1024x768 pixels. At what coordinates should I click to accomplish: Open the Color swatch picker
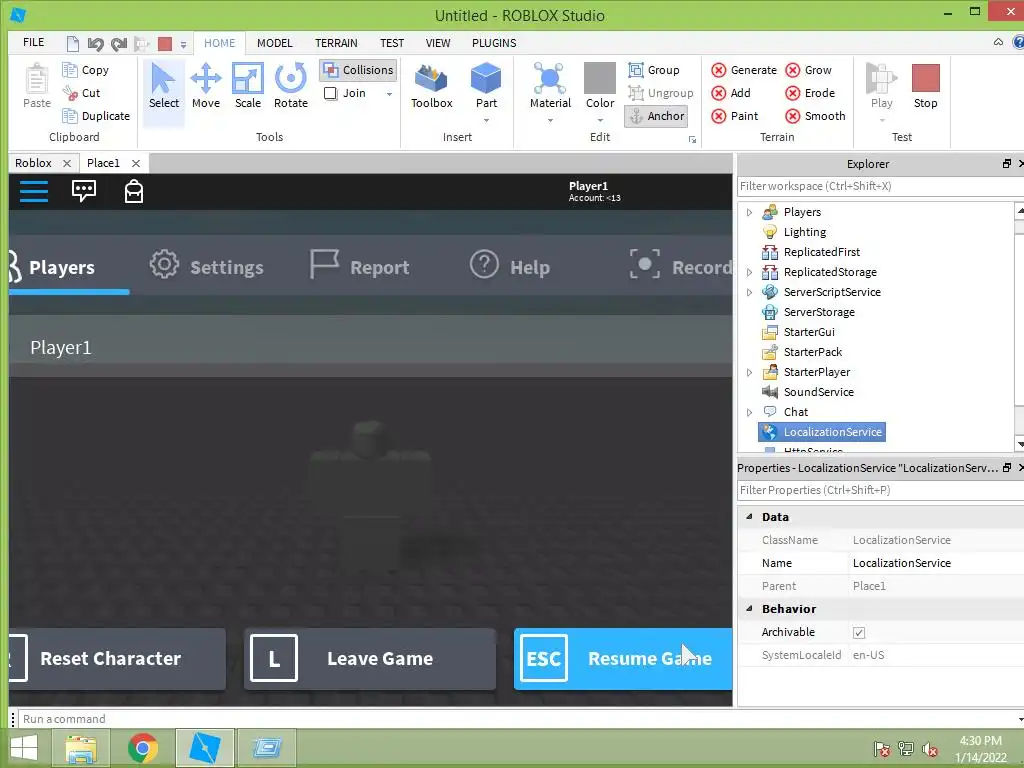tap(600, 79)
